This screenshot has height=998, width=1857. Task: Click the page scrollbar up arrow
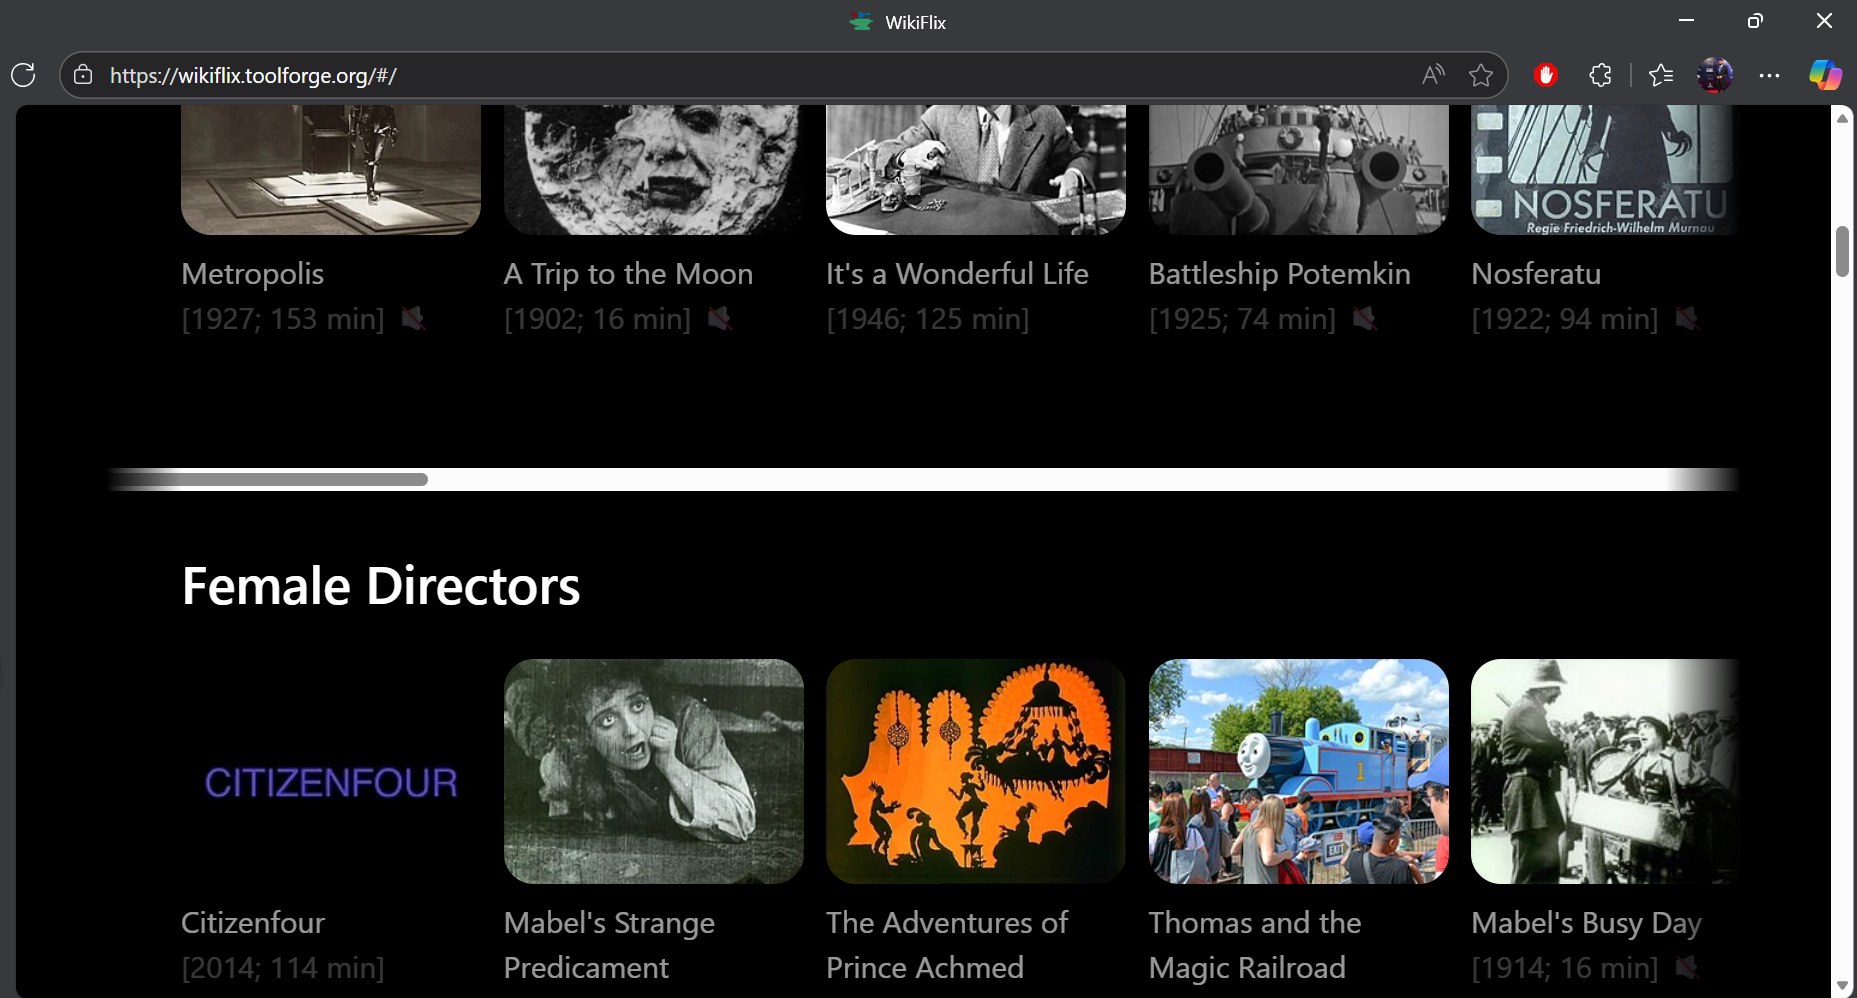pos(1842,118)
